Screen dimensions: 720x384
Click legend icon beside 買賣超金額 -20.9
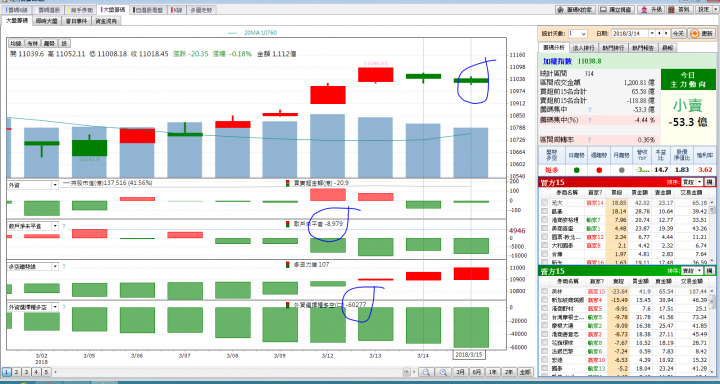pos(288,183)
